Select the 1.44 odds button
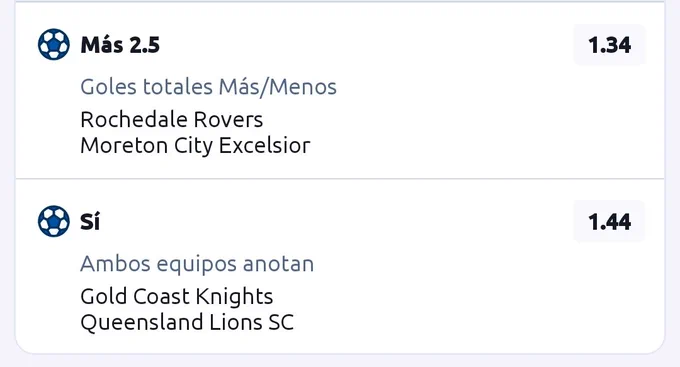 pyautogui.click(x=609, y=222)
